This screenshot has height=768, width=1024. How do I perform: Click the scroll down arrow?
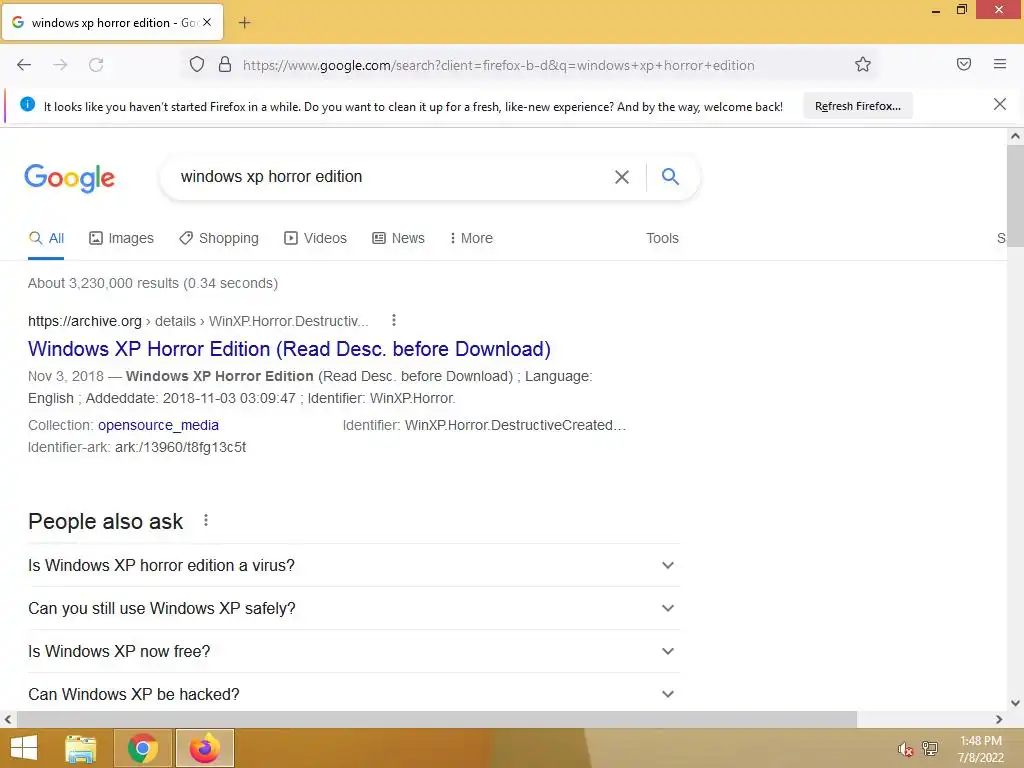[1015, 703]
